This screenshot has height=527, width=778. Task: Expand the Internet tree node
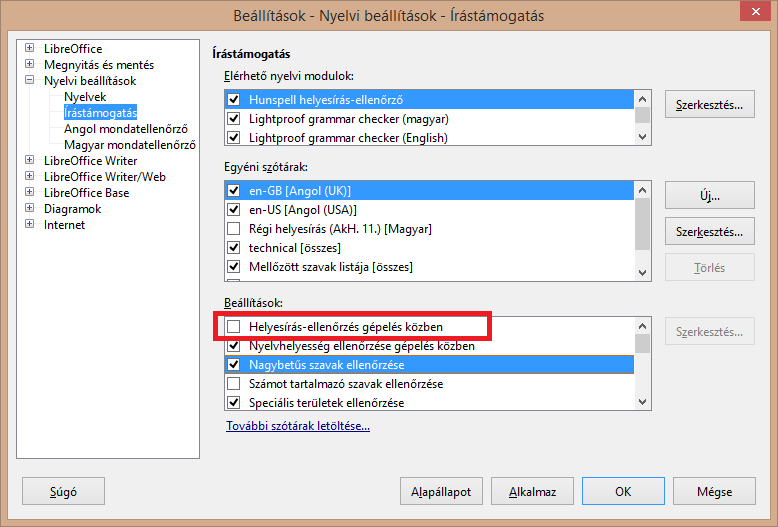point(30,224)
